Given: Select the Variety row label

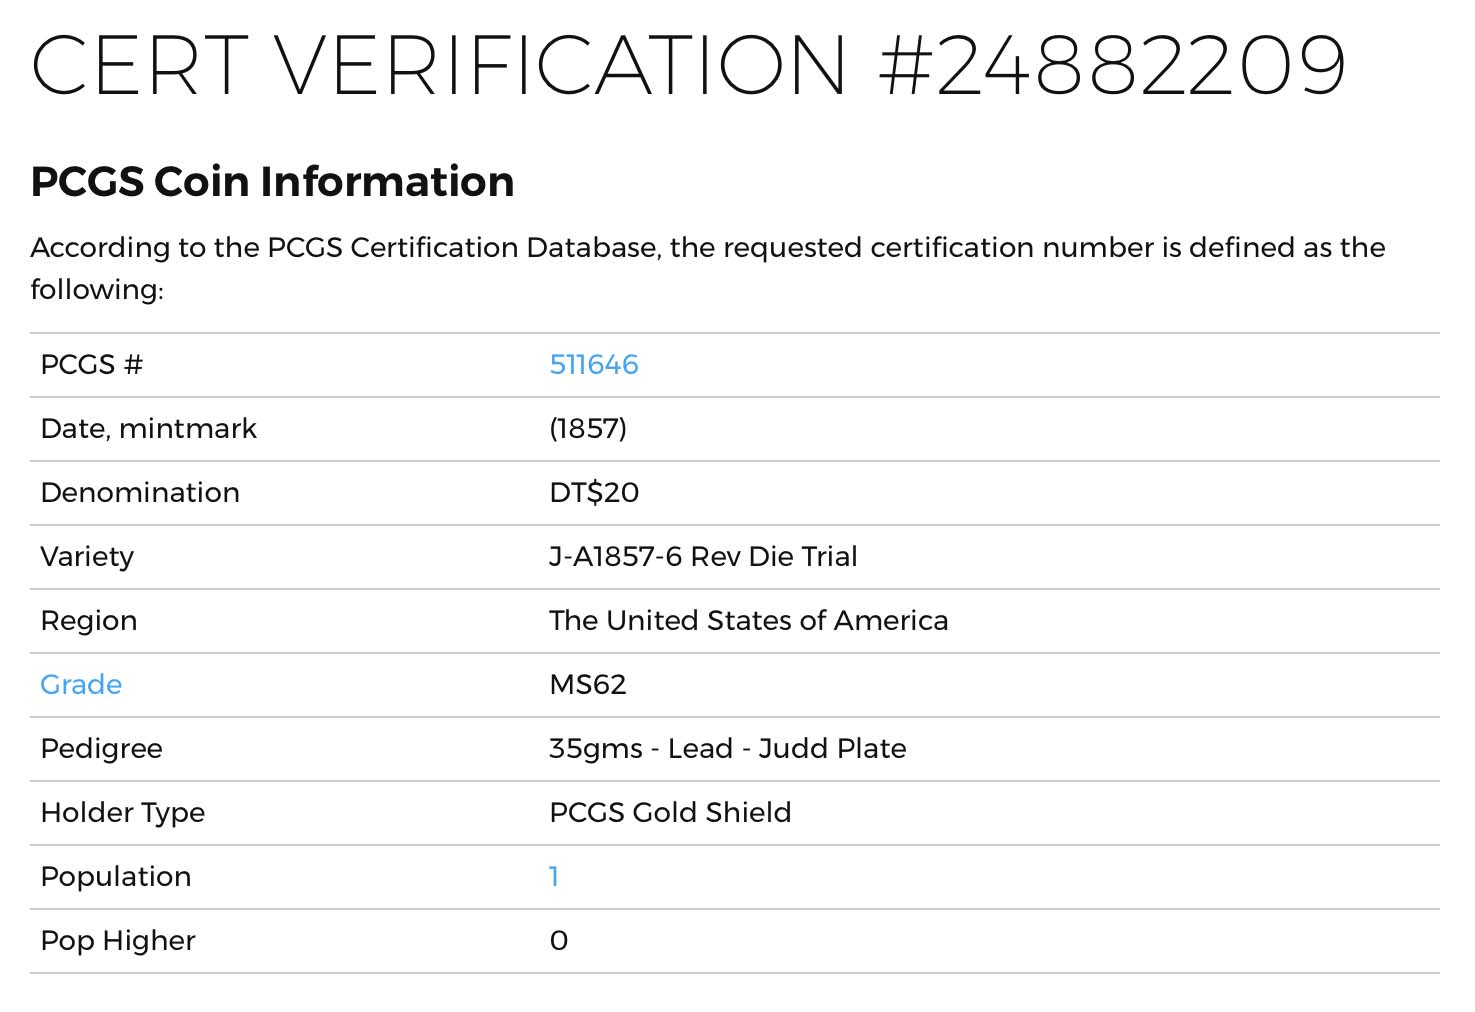Looking at the screenshot, I should coord(87,557).
